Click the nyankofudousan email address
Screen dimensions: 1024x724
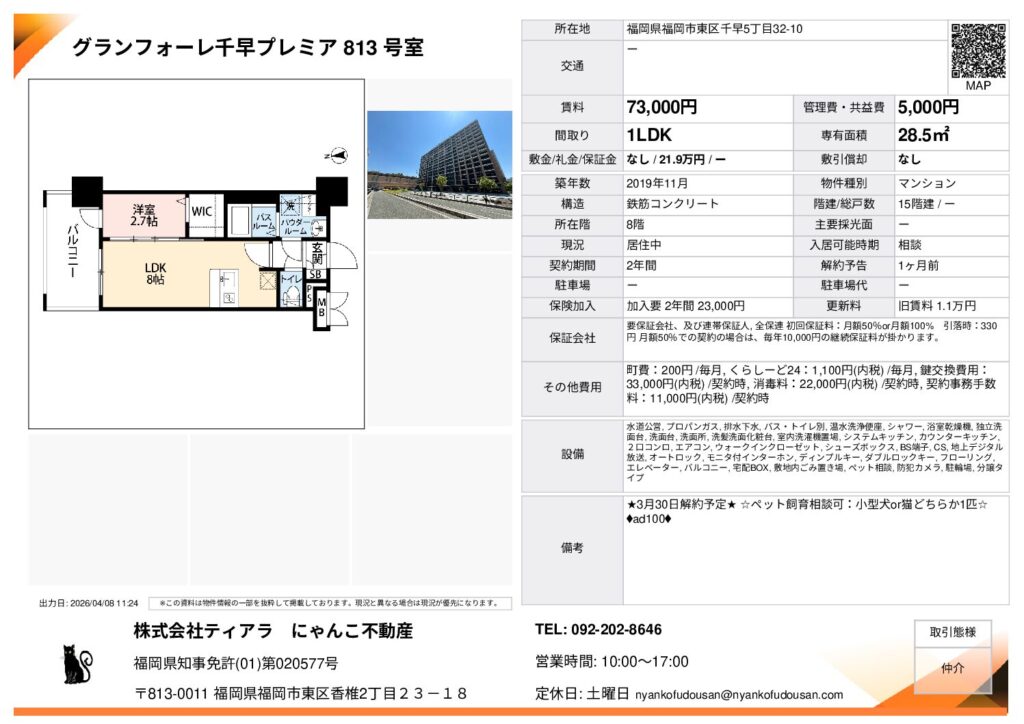tap(739, 694)
